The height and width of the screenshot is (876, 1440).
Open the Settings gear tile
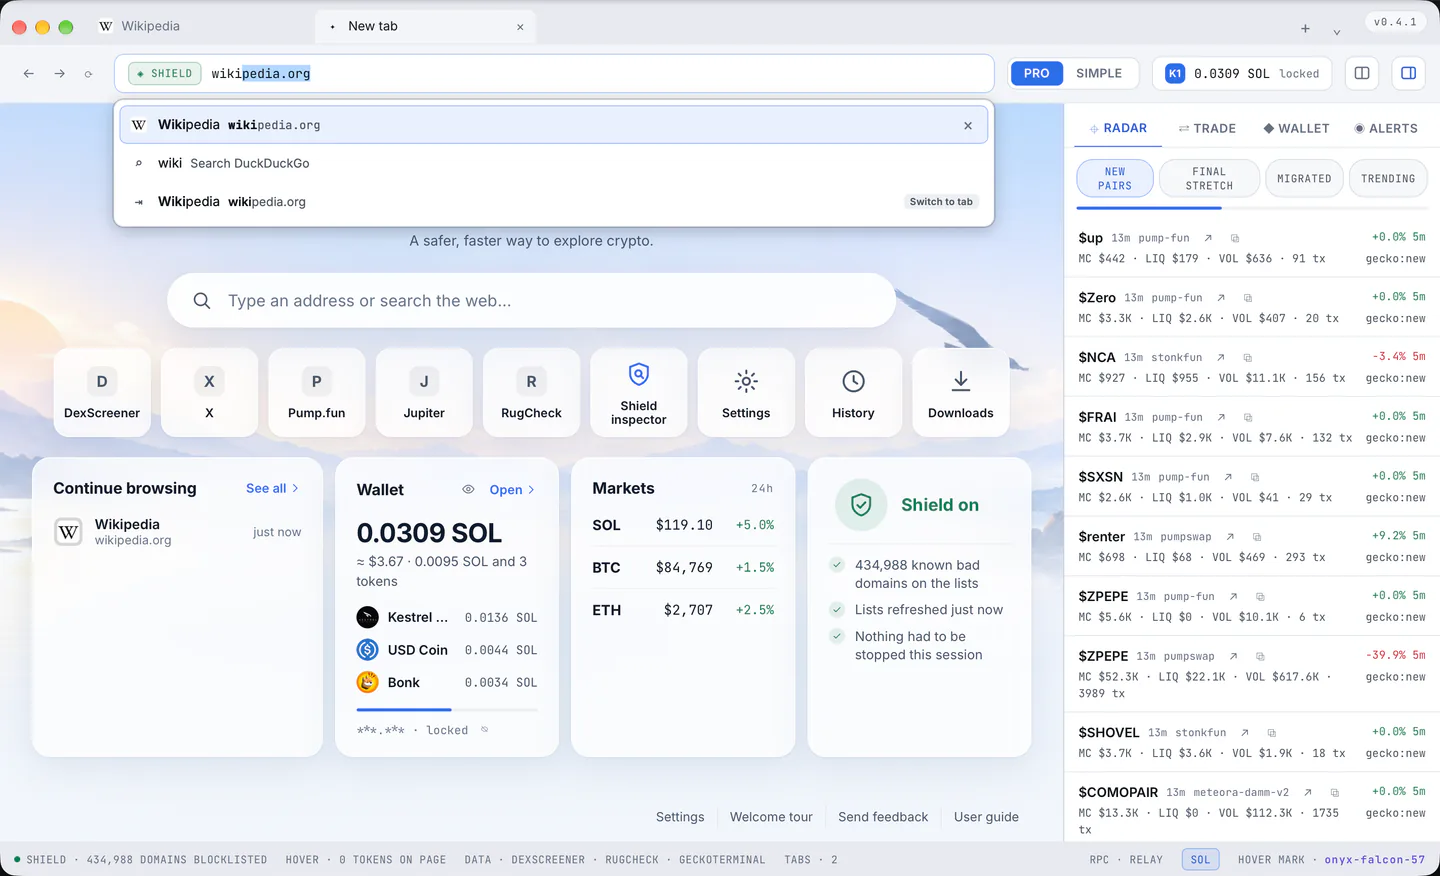pyautogui.click(x=746, y=392)
